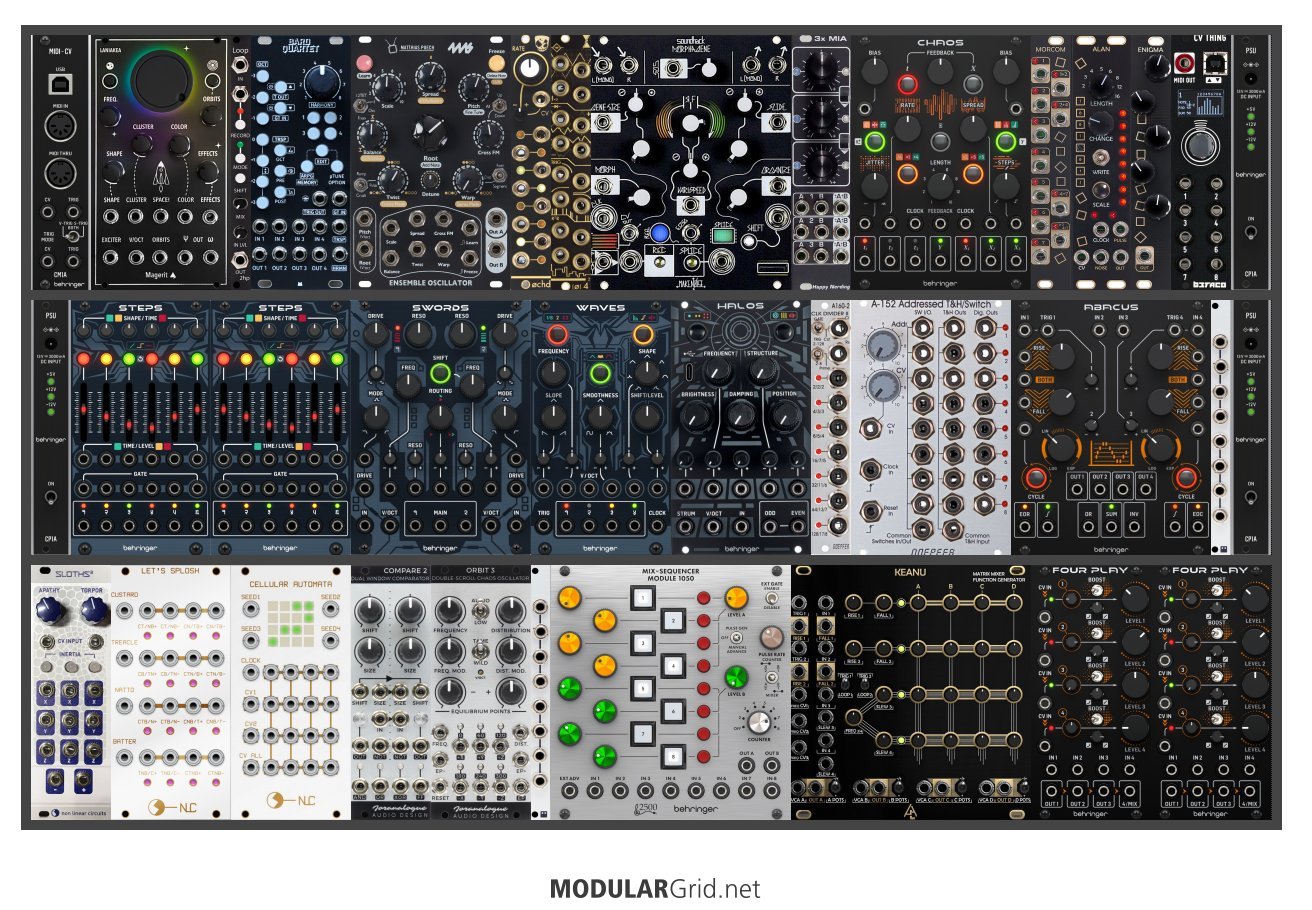Toggle the WRITE switch on the ALAN module
The image size is (1312, 910).
(1100, 158)
